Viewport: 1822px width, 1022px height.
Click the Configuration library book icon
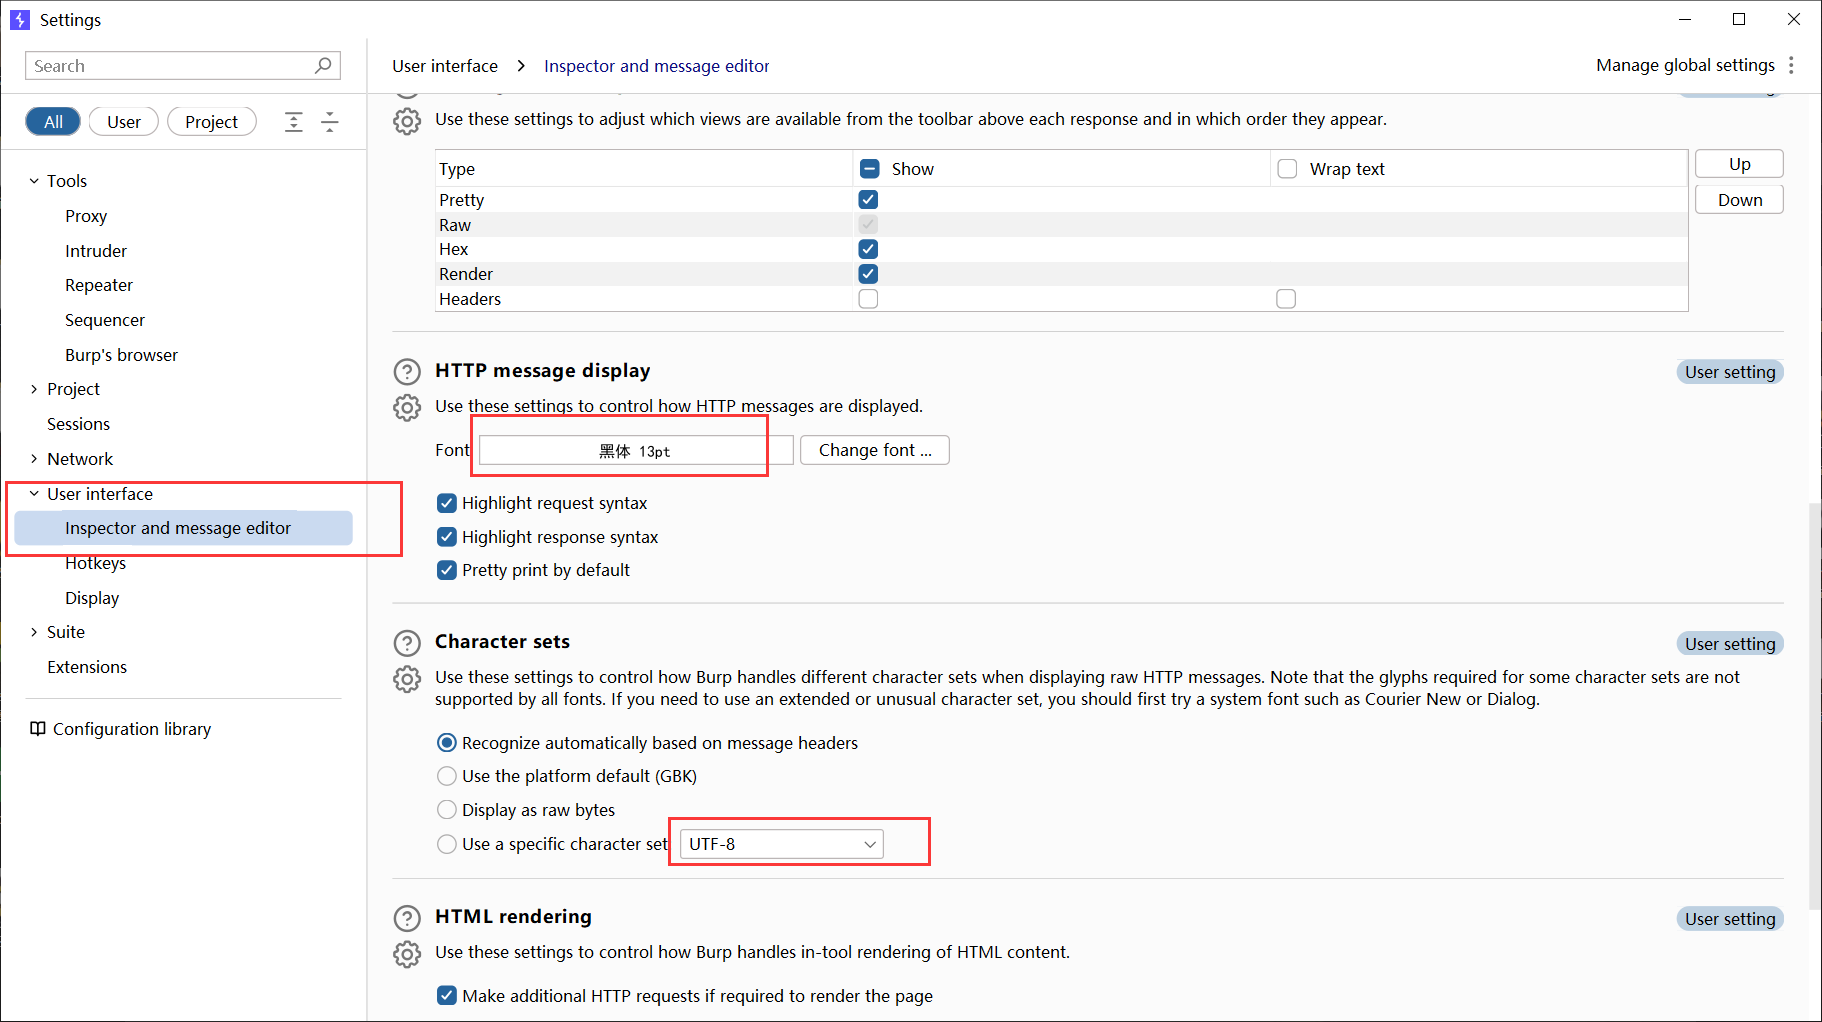pyautogui.click(x=38, y=729)
